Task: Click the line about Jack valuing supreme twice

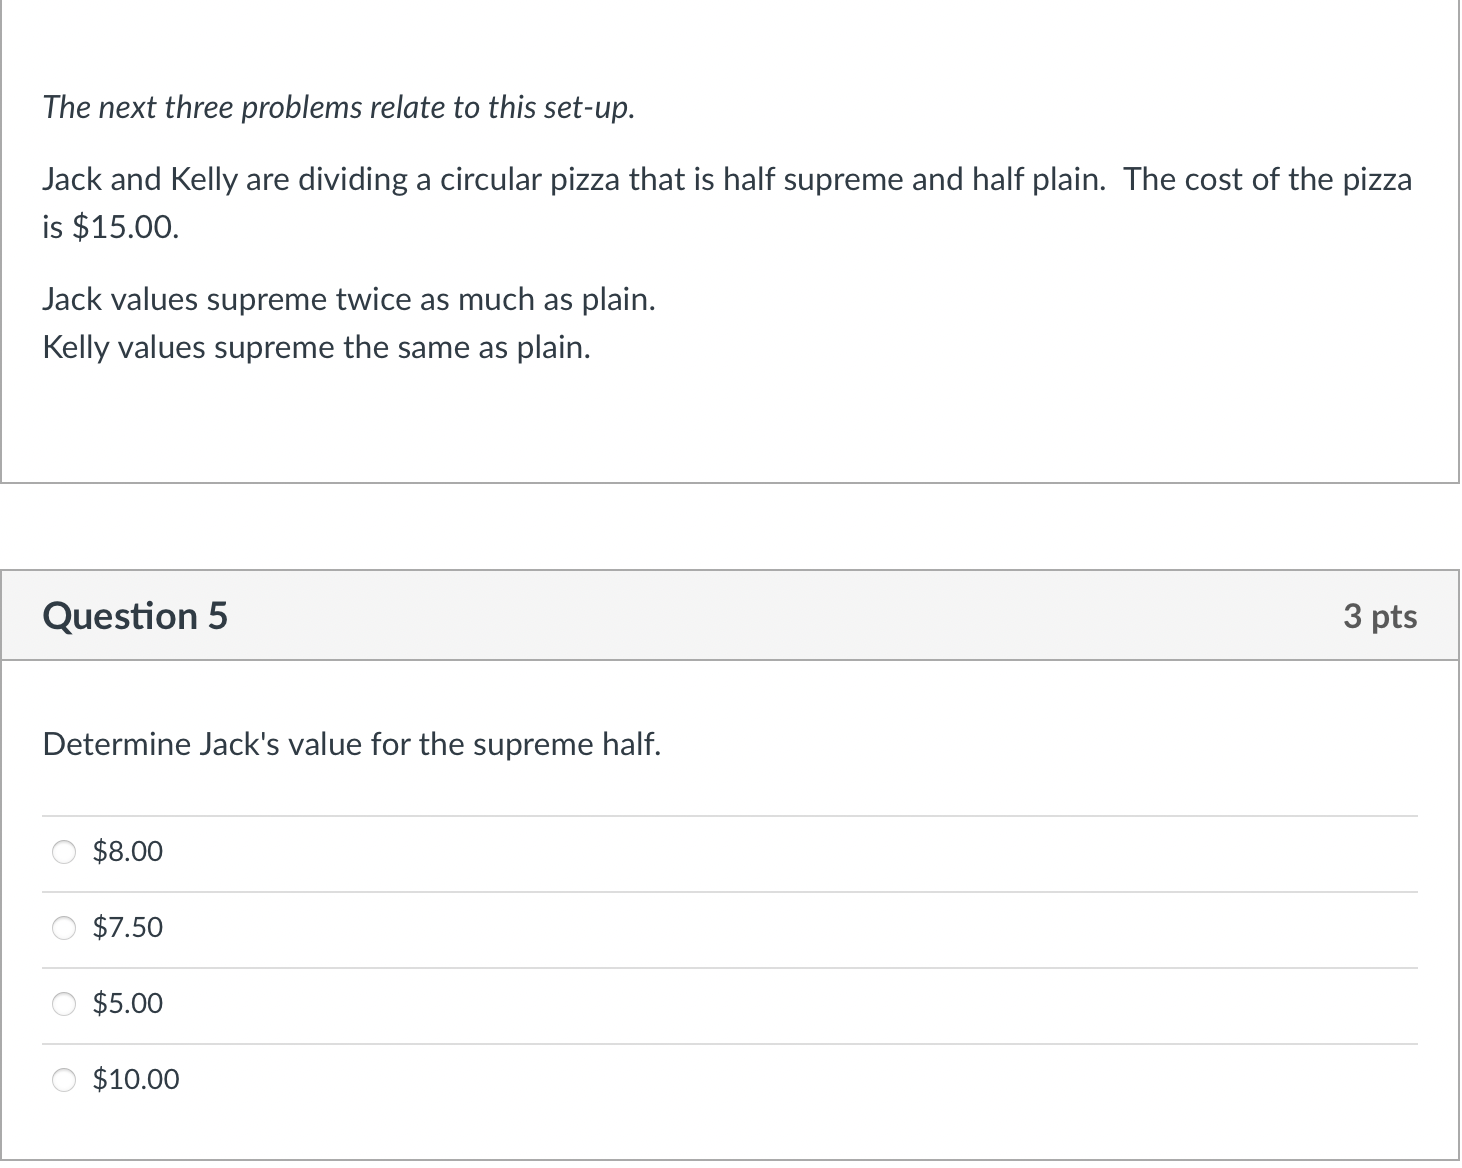Action: pos(349,299)
